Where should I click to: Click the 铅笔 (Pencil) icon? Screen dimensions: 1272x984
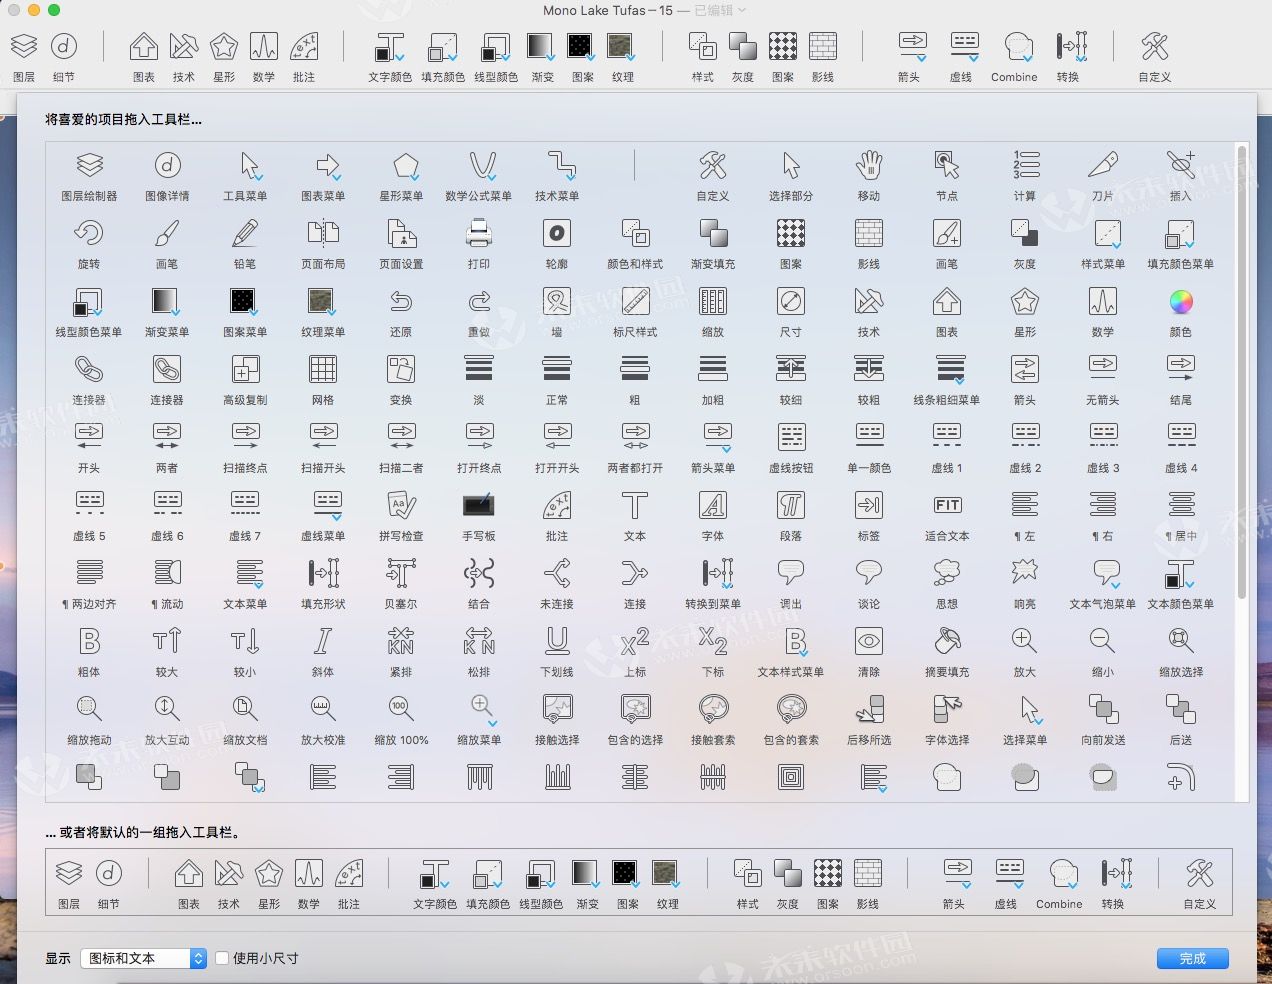(245, 235)
